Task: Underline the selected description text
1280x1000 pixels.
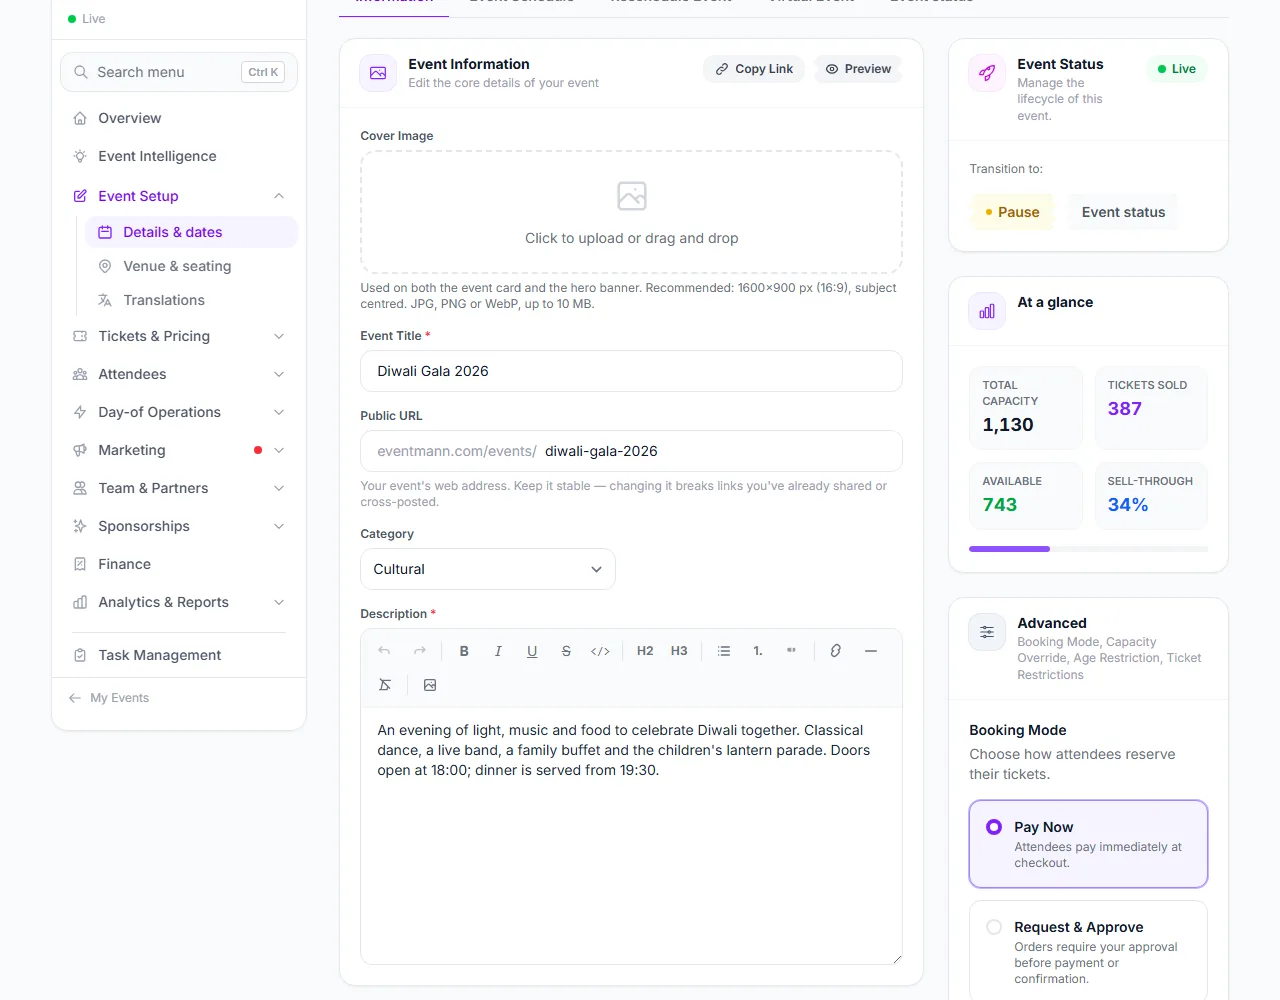Action: click(532, 651)
